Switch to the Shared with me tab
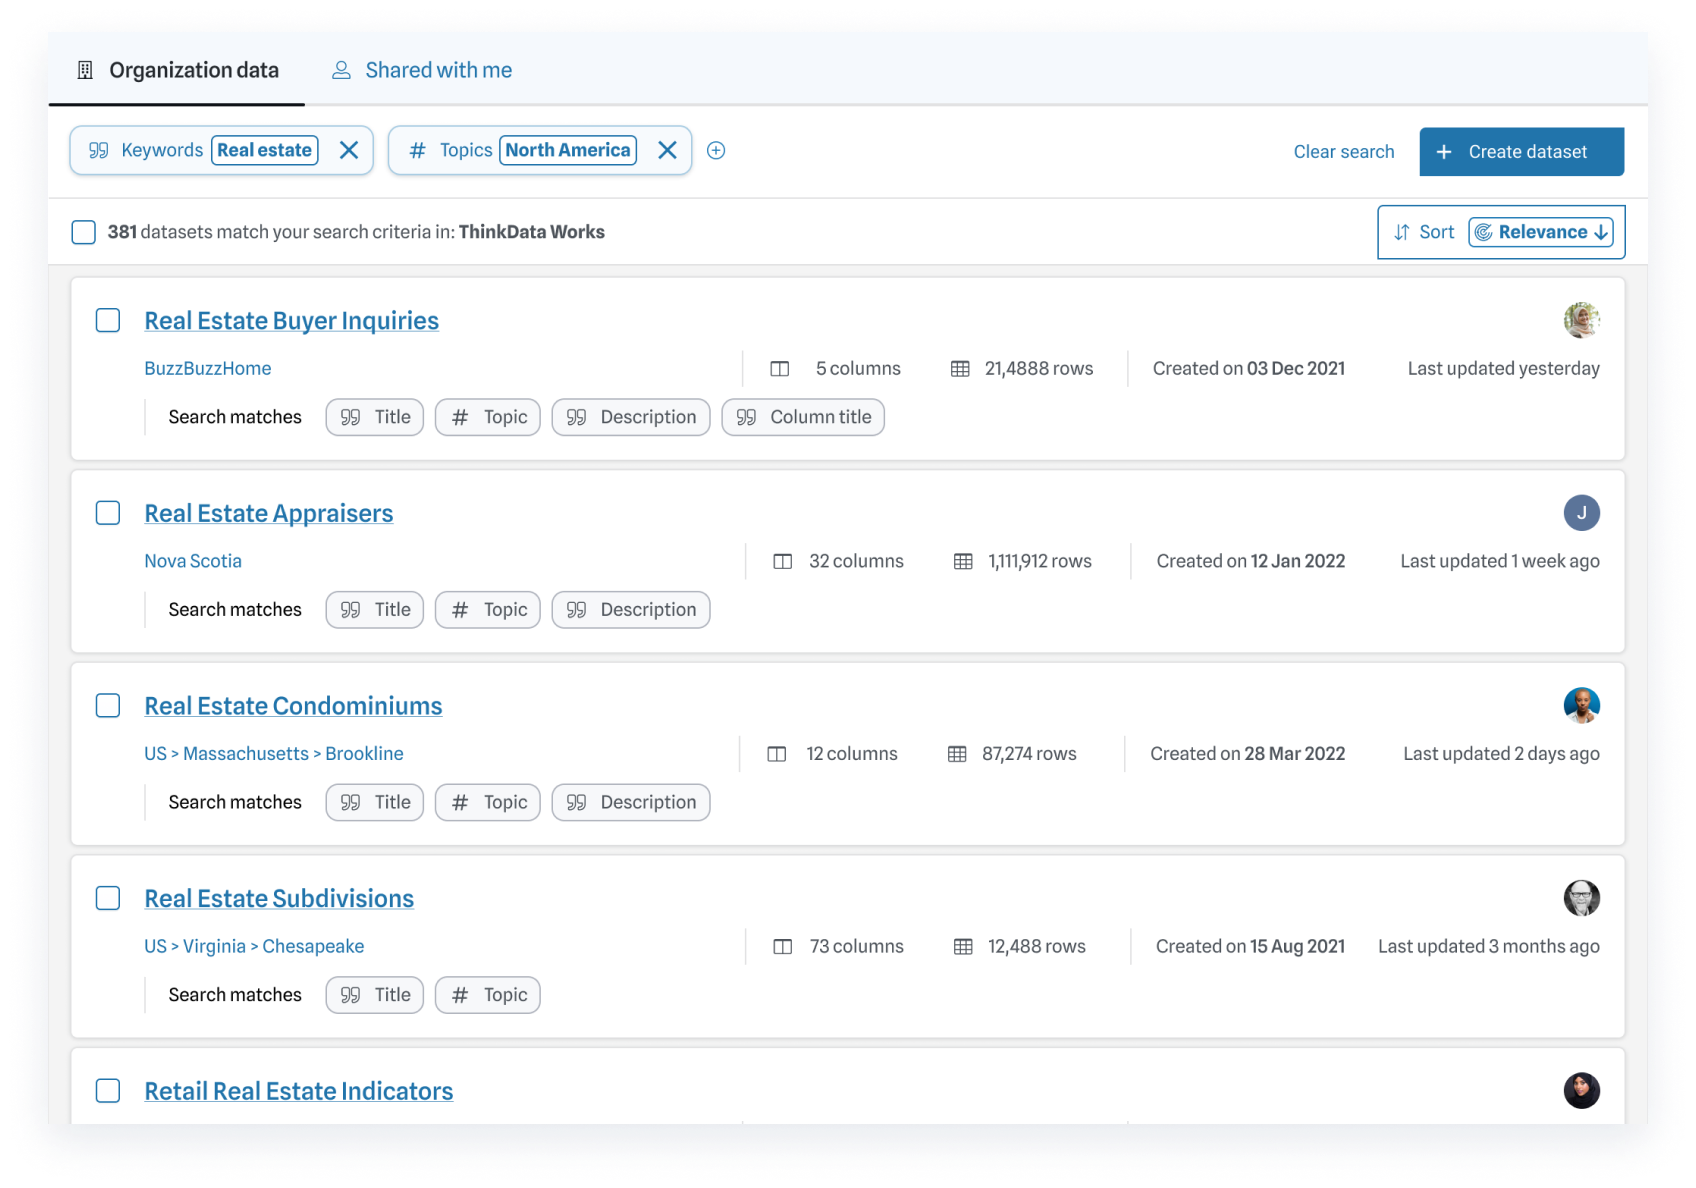This screenshot has height=1188, width=1696. click(x=438, y=70)
